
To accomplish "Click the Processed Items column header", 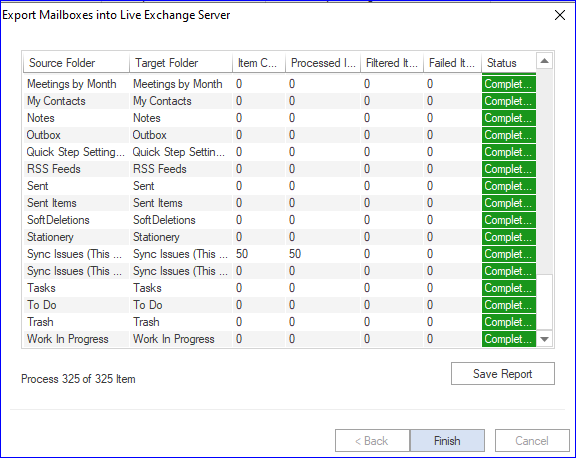I will click(323, 63).
